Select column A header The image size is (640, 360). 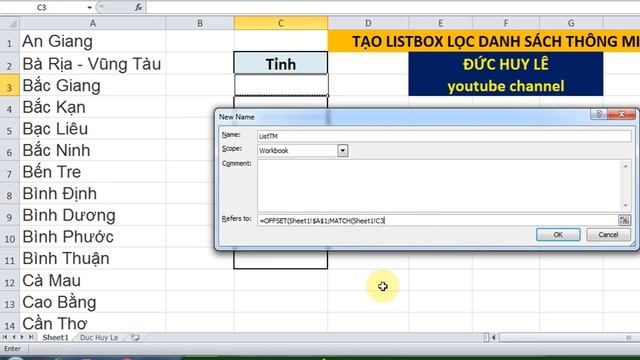pyautogui.click(x=93, y=23)
